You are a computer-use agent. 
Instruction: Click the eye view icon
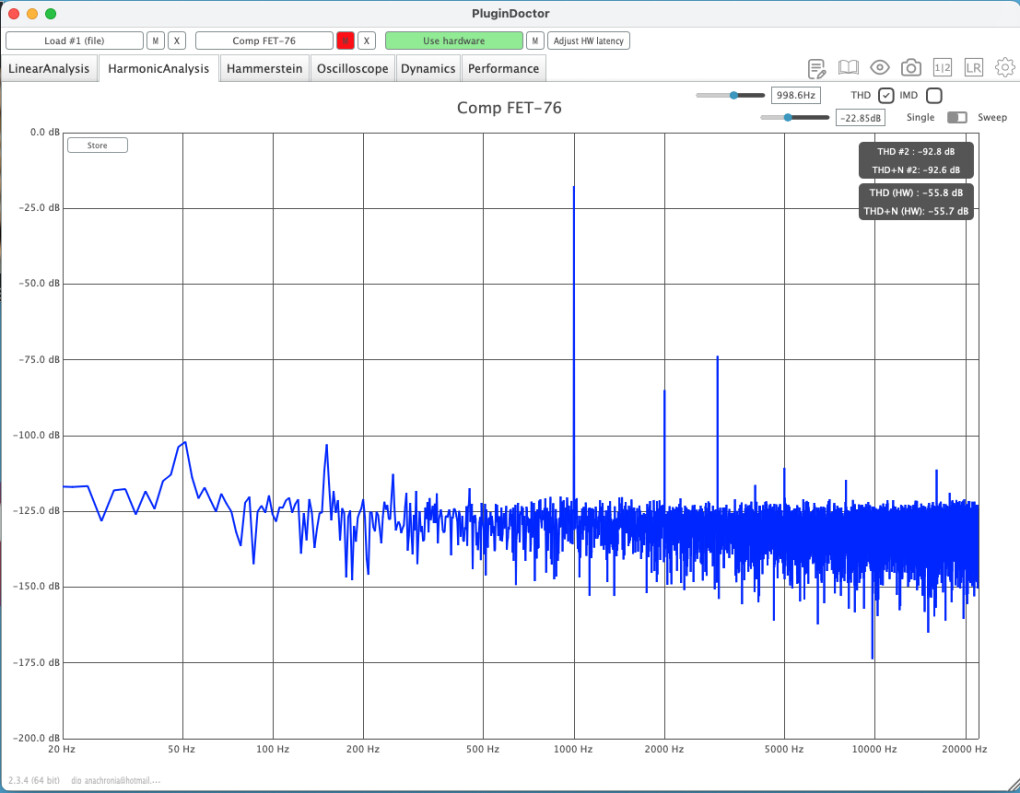880,68
